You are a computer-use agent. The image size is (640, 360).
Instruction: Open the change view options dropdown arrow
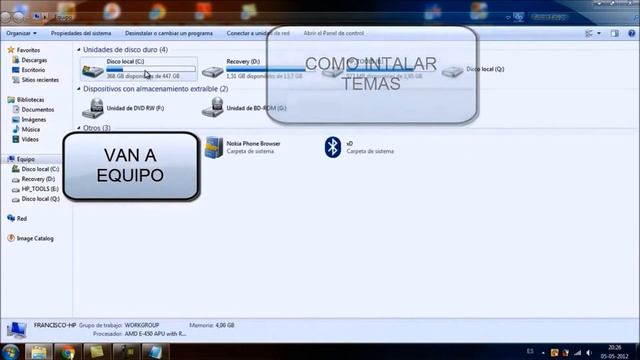point(599,33)
